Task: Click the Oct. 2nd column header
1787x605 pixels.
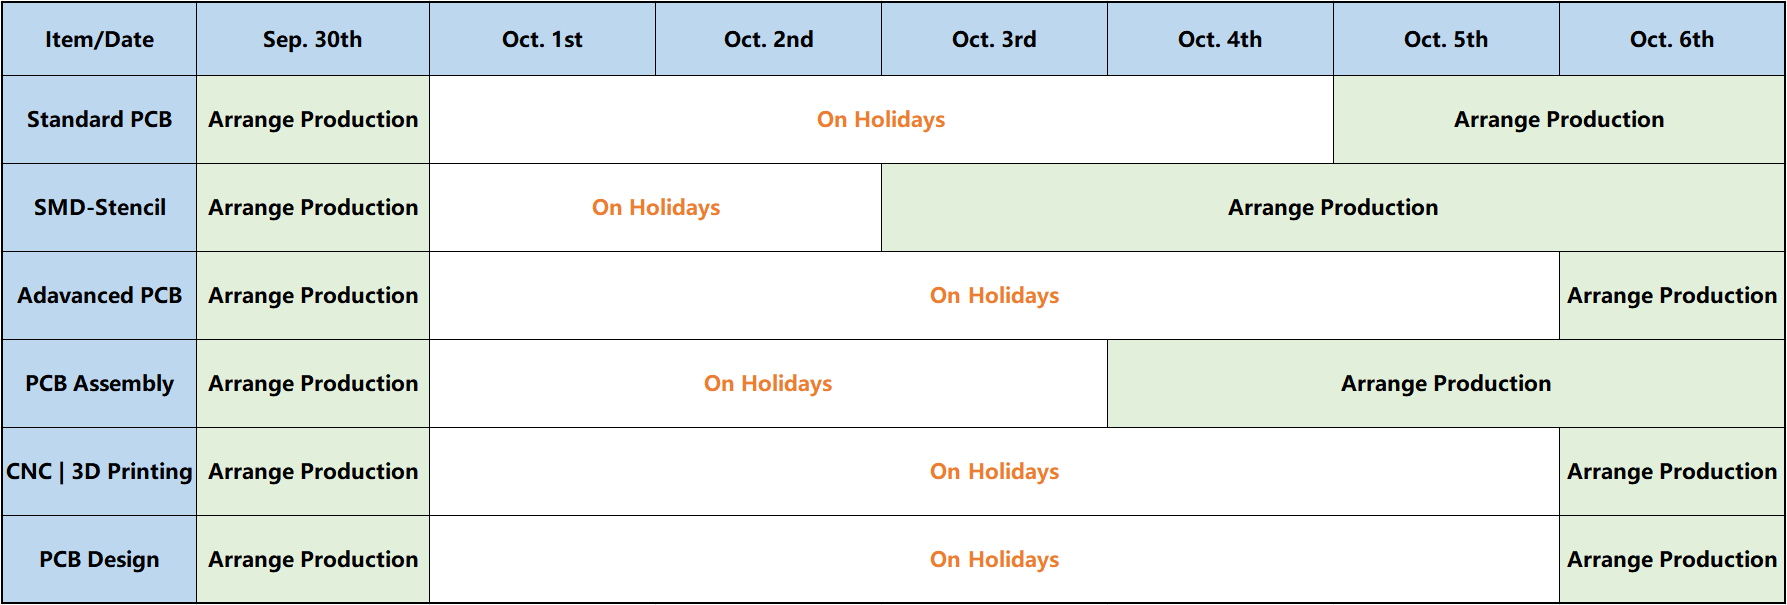Action: click(768, 39)
